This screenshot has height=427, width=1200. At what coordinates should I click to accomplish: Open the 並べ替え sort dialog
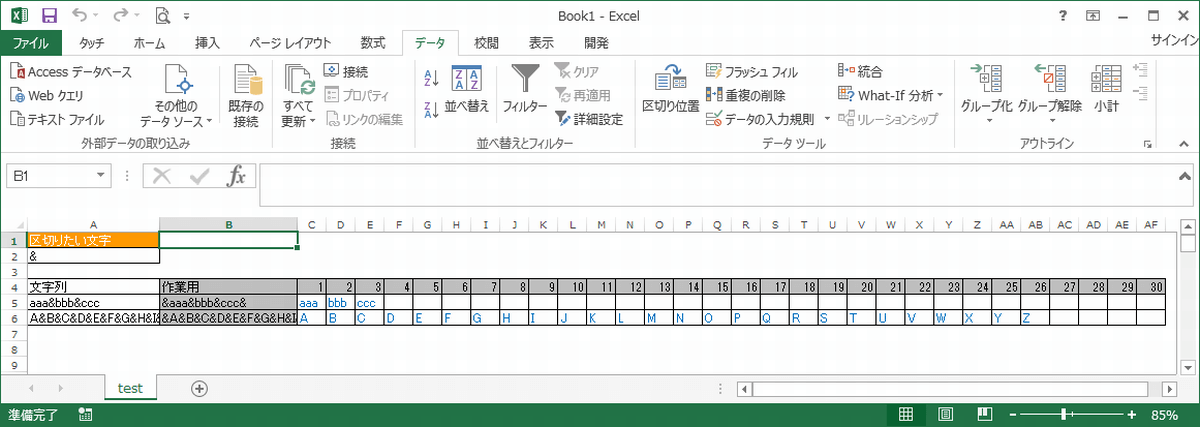tap(467, 90)
